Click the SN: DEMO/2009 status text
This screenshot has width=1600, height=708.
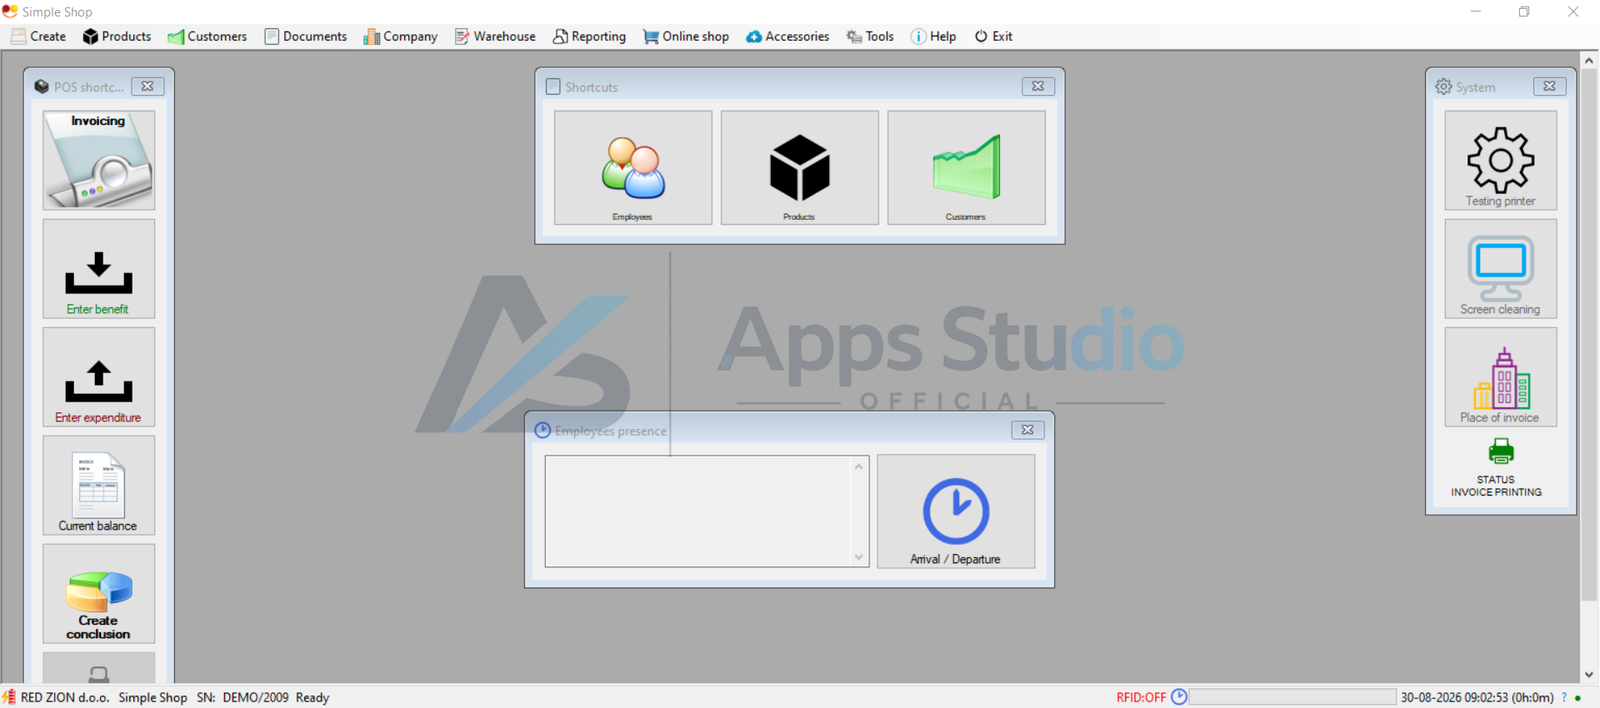pyautogui.click(x=242, y=697)
